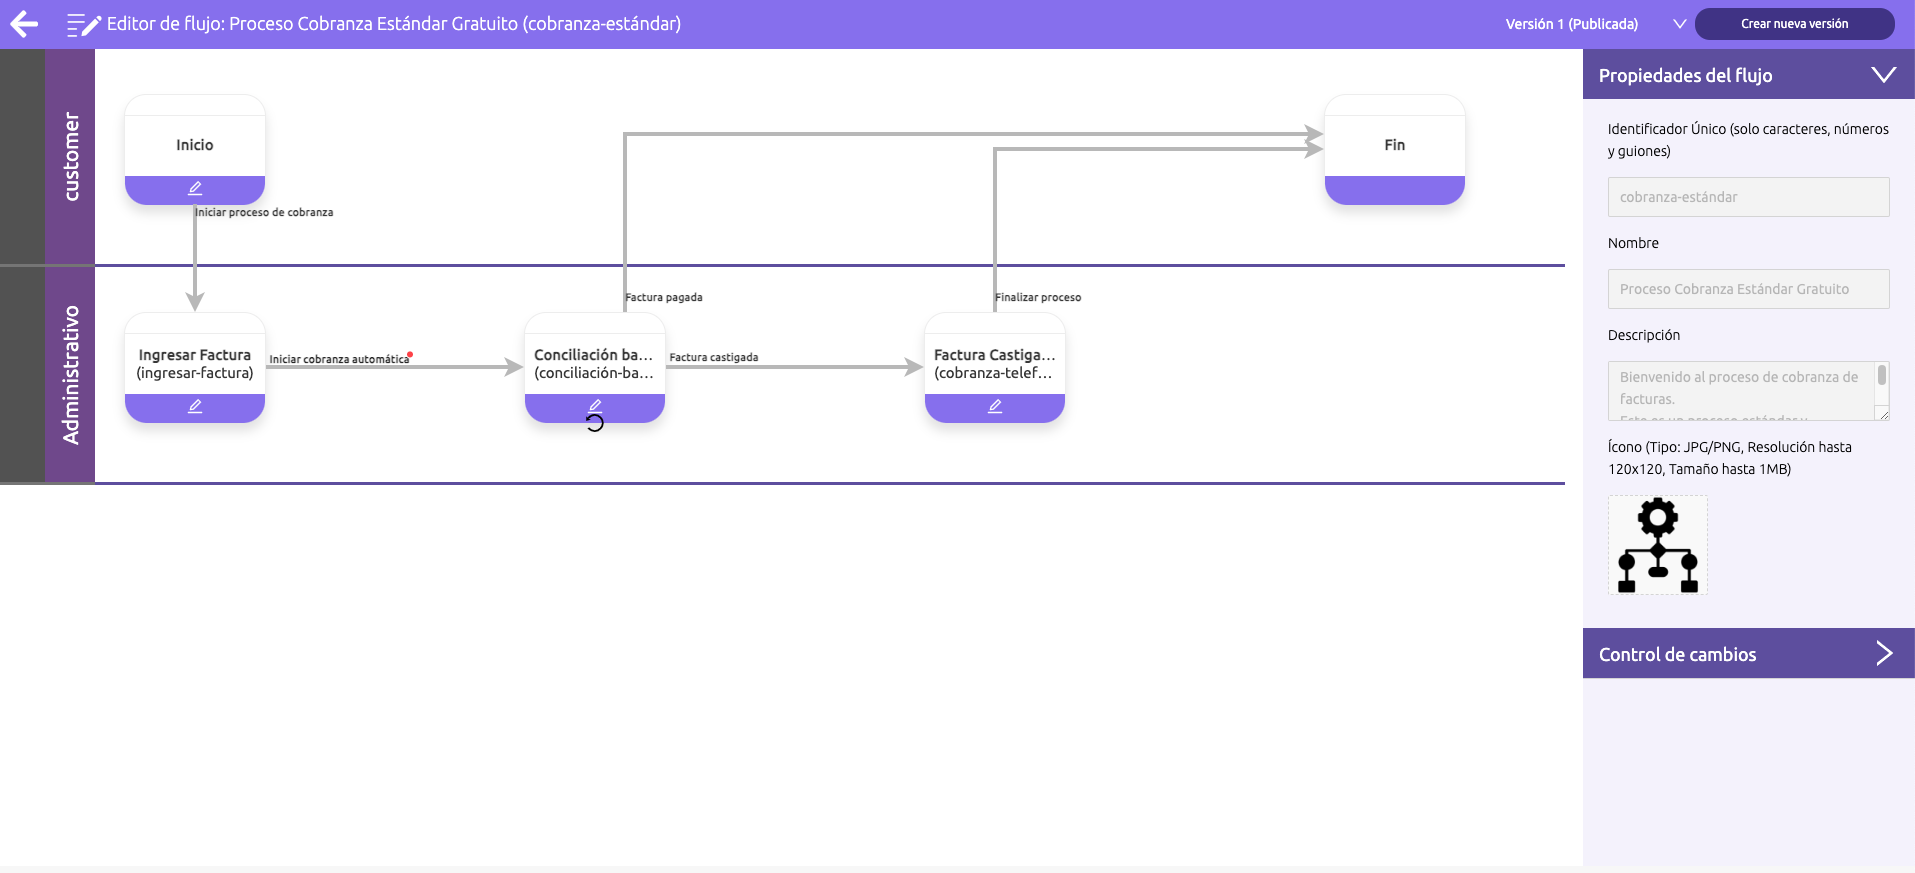Click the edit pencil on Factura Castigada
The height and width of the screenshot is (873, 1915).
(x=995, y=407)
